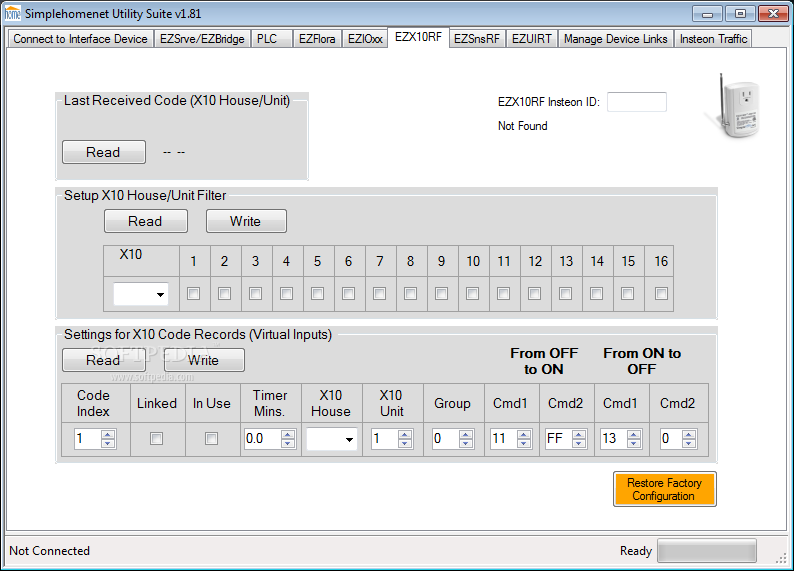Check unit 11 filter checkbox
This screenshot has width=794, height=571.
click(x=503, y=294)
